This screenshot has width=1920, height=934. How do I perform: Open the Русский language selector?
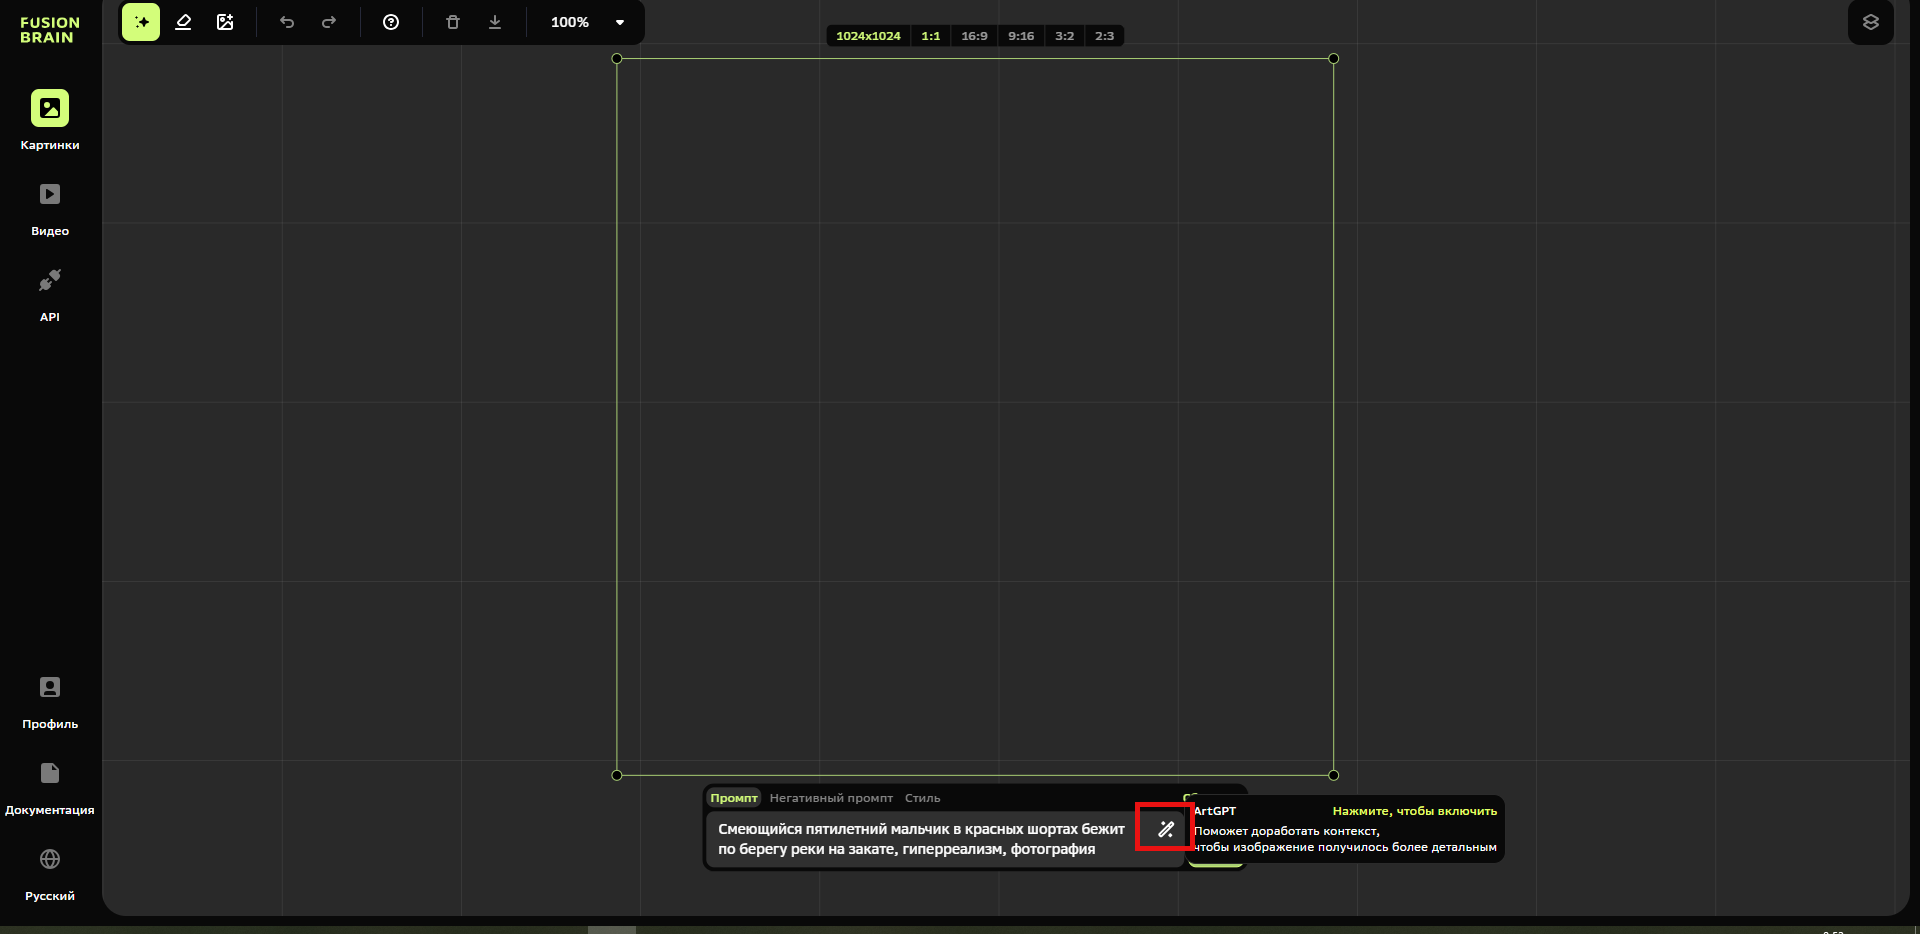click(50, 872)
